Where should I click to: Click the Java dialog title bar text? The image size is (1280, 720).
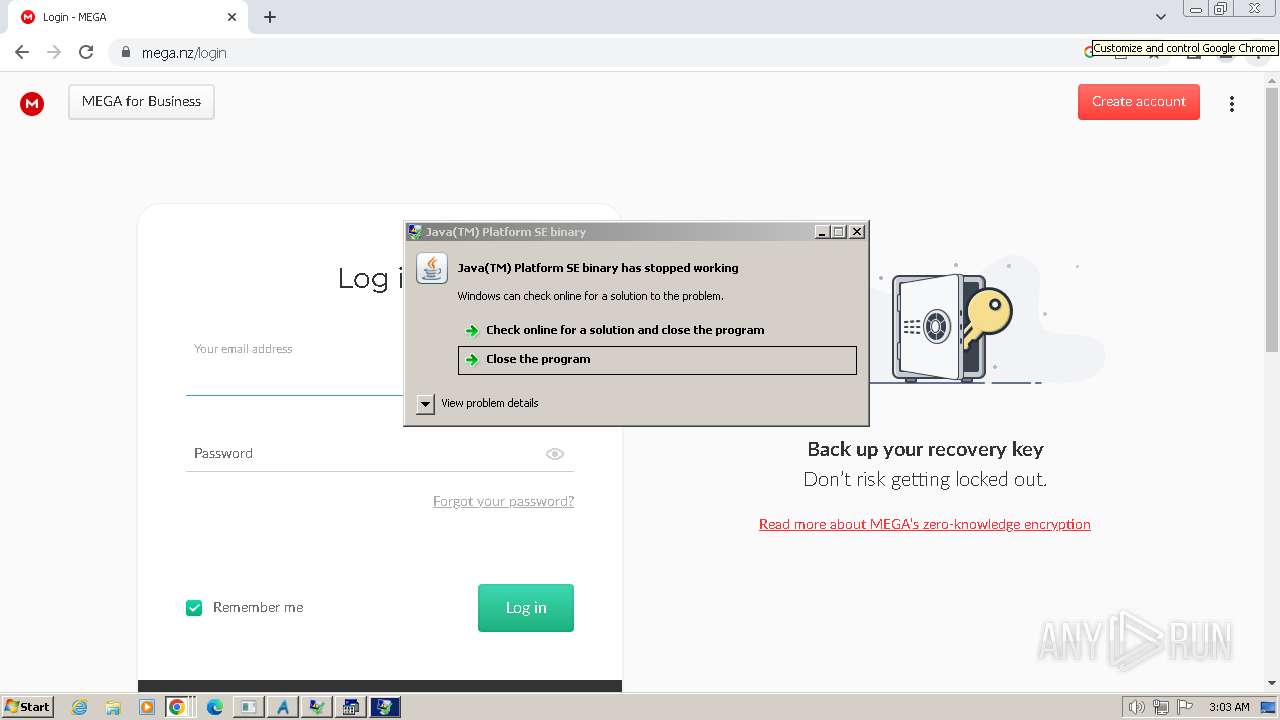coord(506,232)
